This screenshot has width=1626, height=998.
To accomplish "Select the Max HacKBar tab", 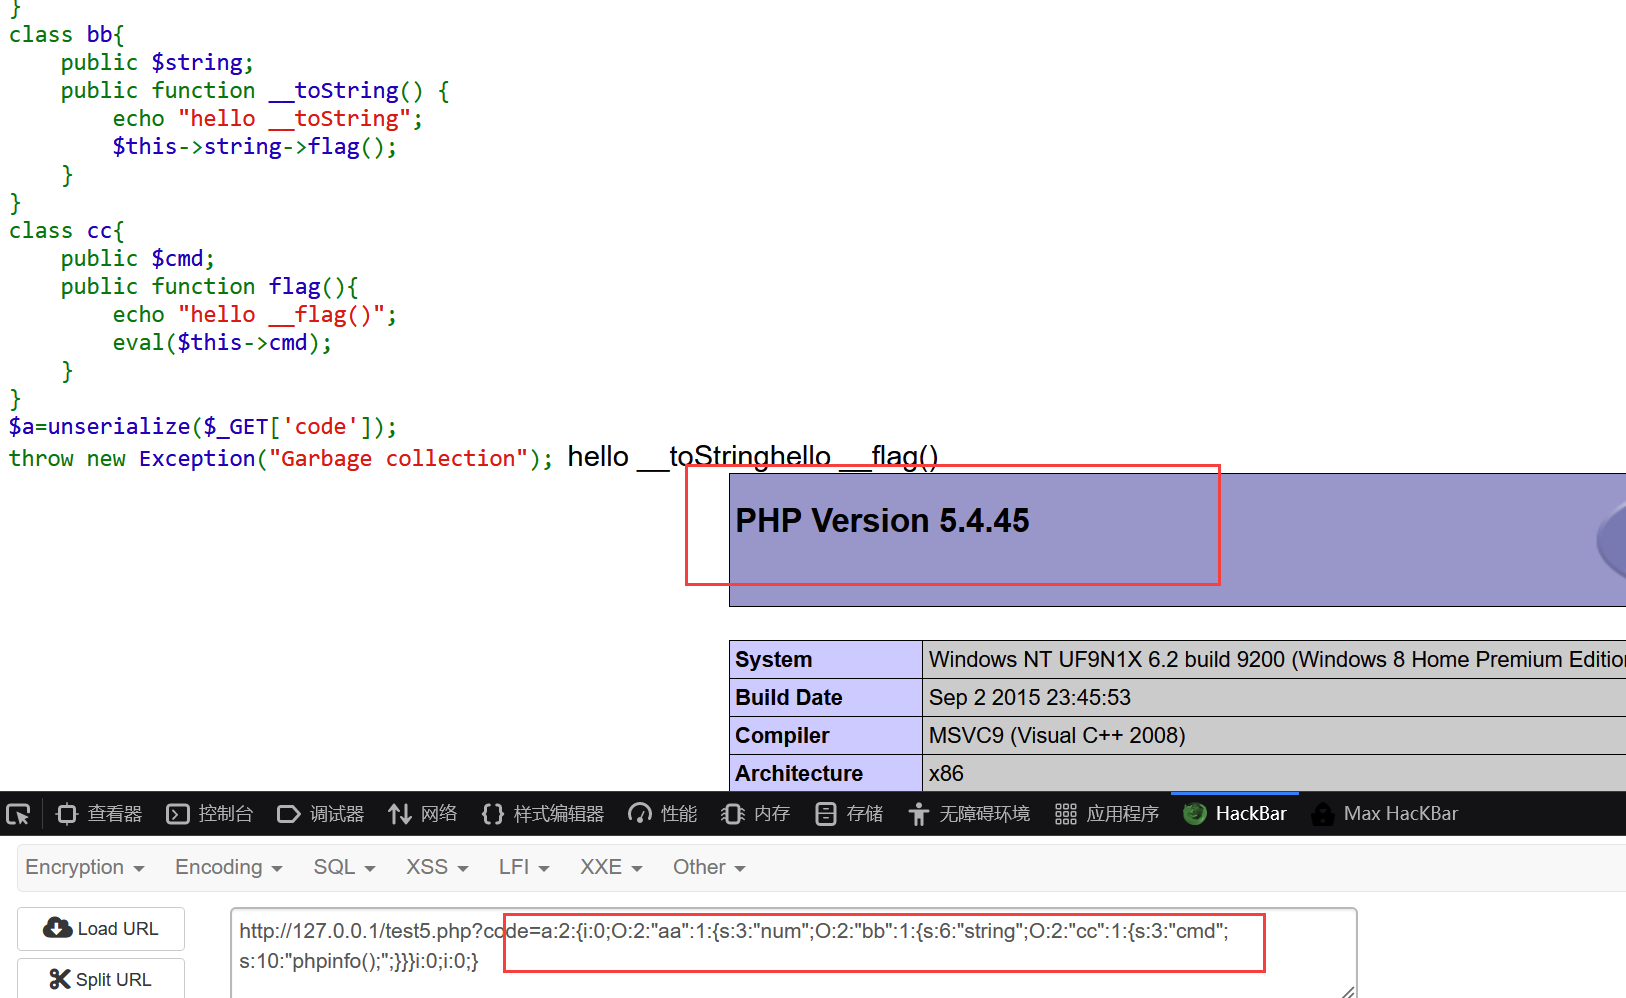I will 1385,814.
